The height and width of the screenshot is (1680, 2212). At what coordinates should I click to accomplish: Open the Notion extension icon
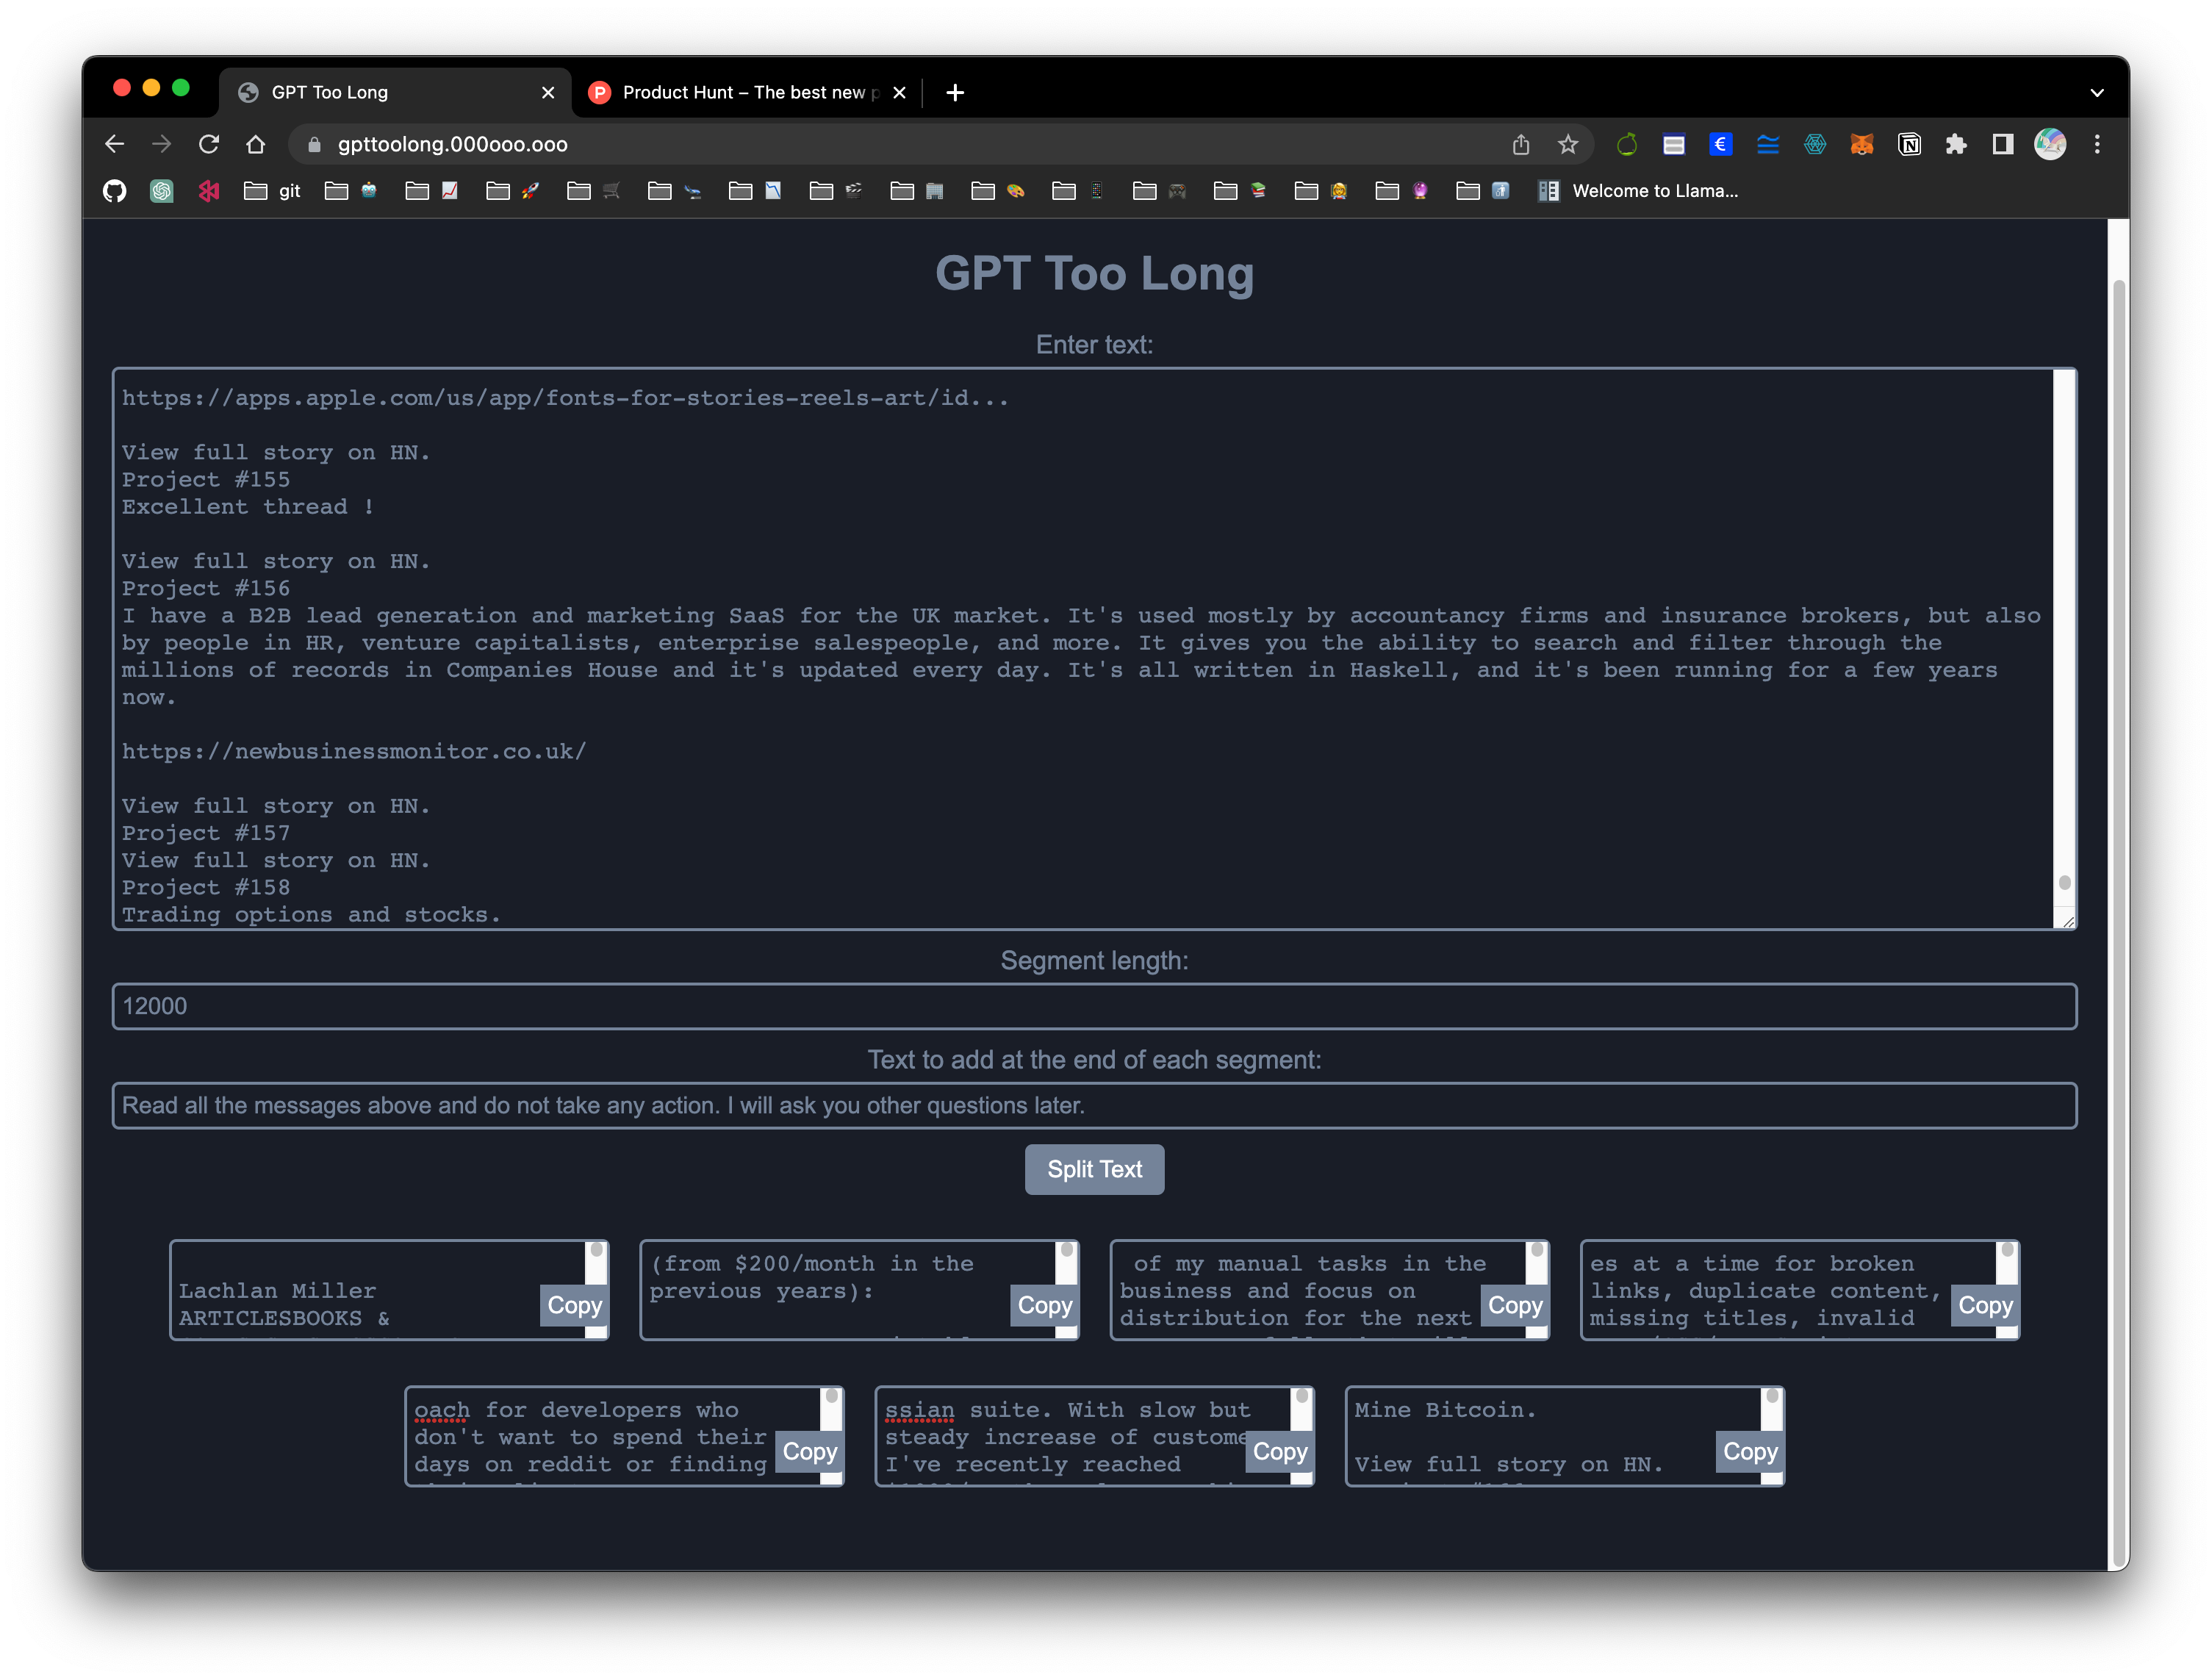pos(1909,144)
